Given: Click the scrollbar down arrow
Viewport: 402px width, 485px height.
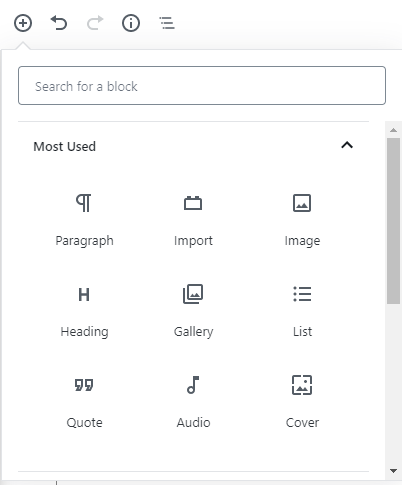Looking at the screenshot, I should [393, 471].
